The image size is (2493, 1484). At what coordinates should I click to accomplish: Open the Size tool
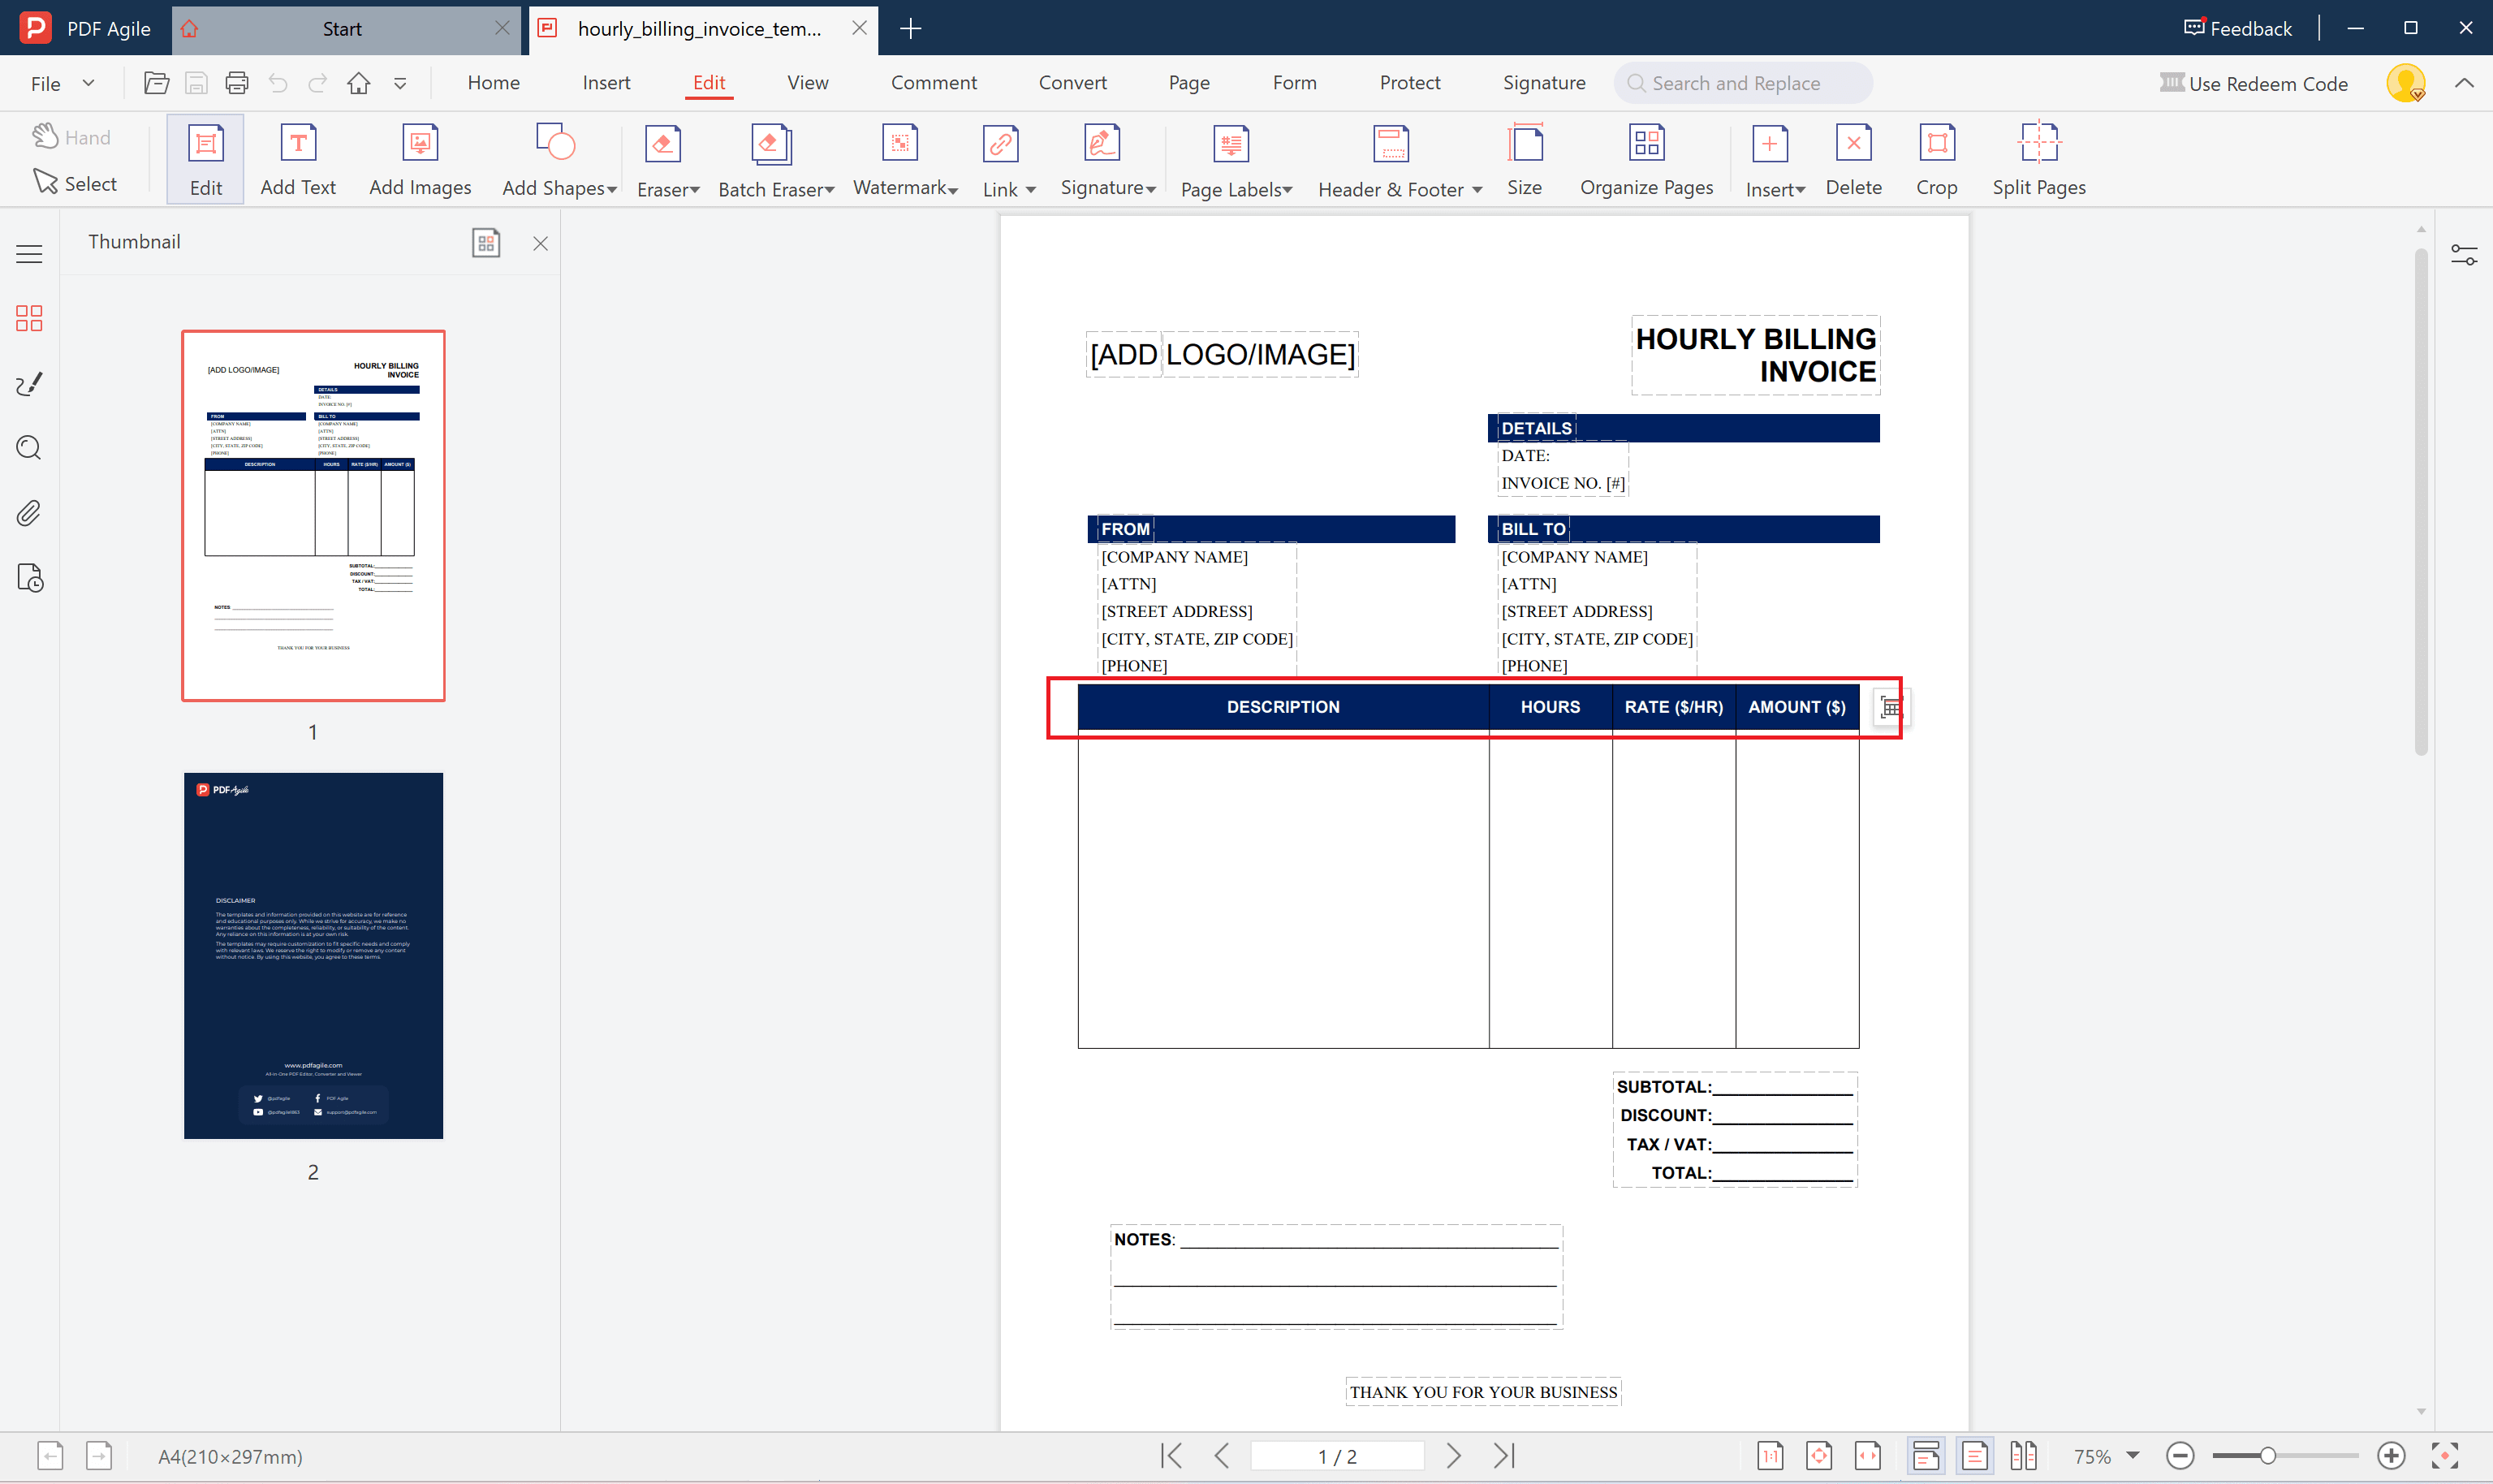pos(1523,158)
